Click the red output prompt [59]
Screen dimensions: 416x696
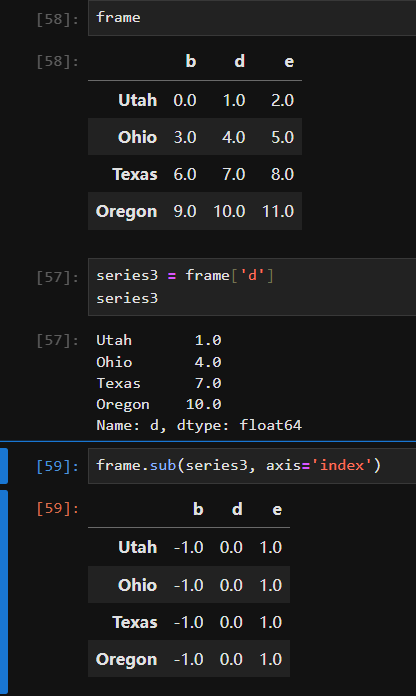pos(58,508)
